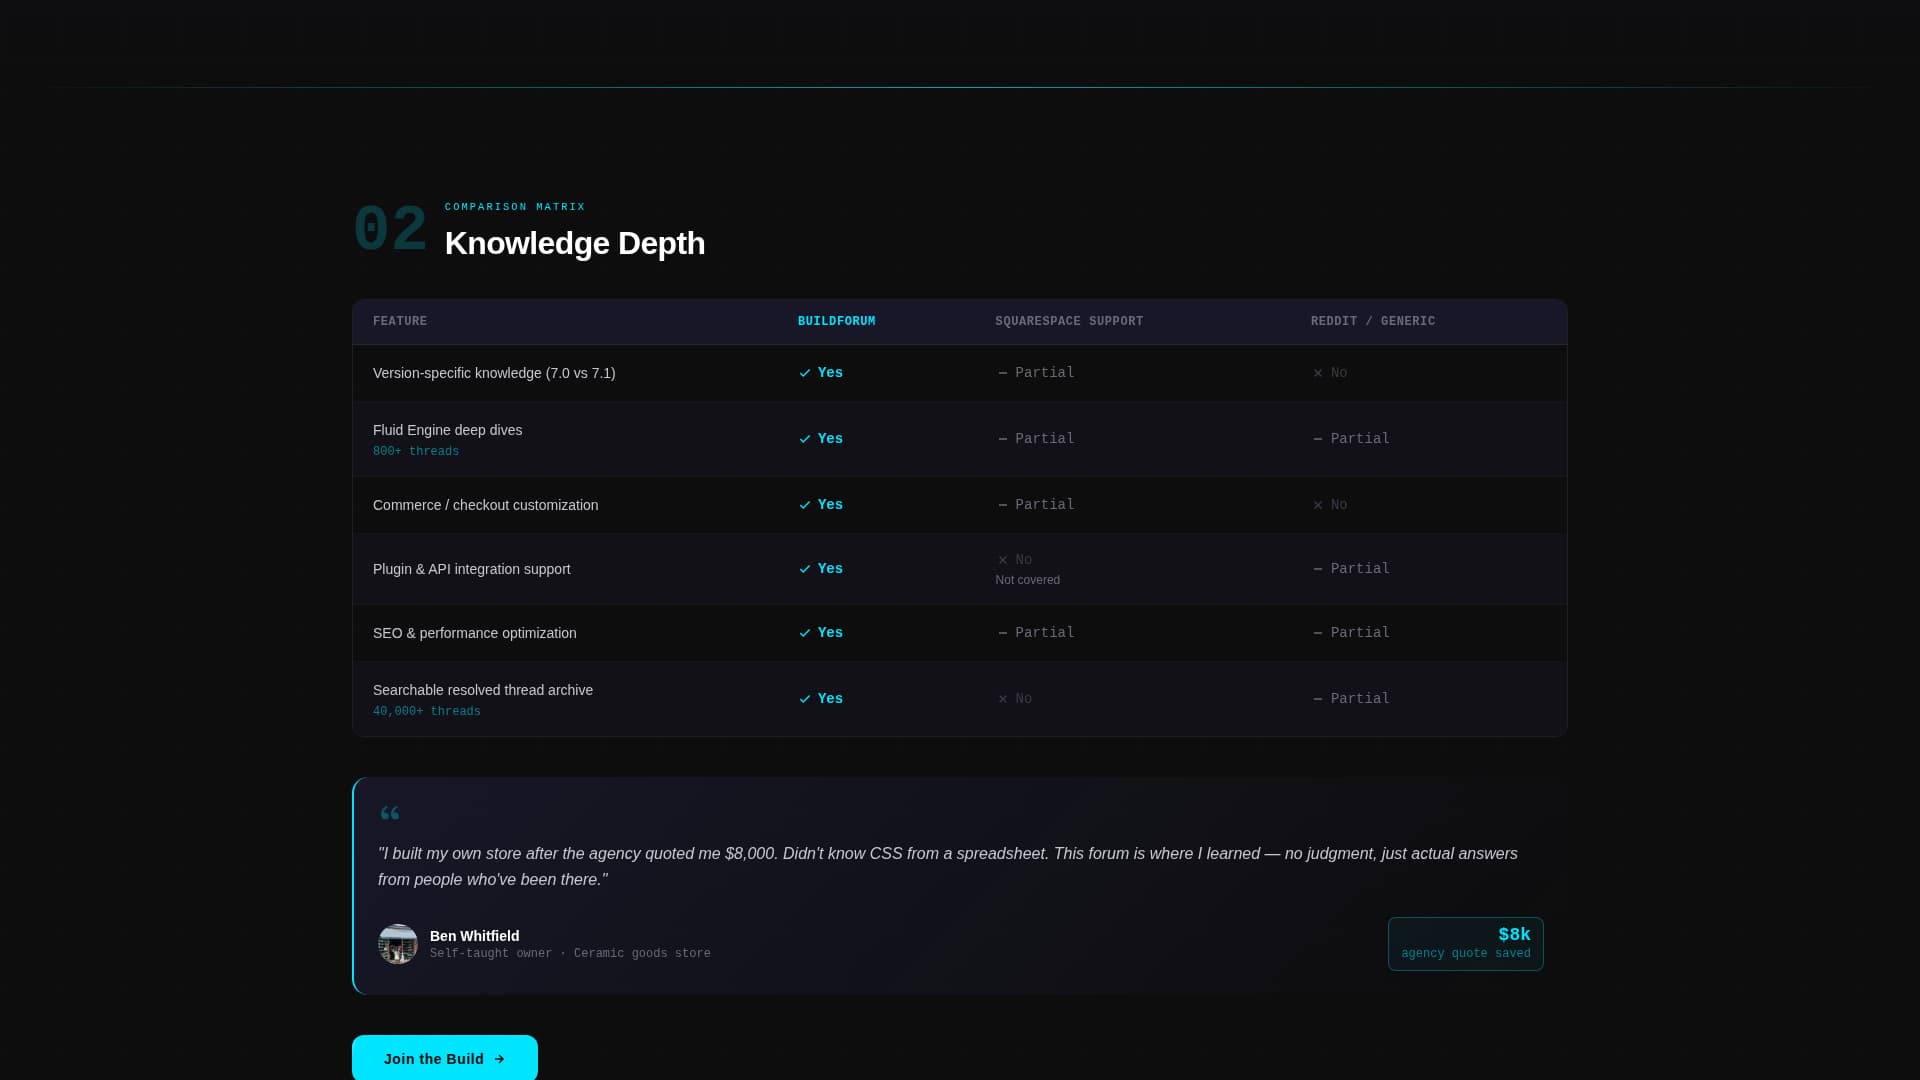Screen dimensions: 1920x1080
Task: Click the REDDIT / GENERIC column header
Action: (x=1373, y=321)
